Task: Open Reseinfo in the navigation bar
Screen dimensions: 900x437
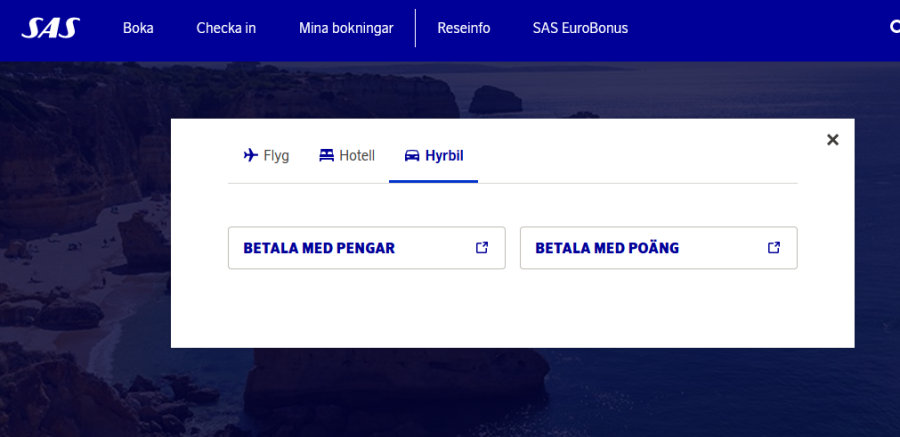Action: coord(464,28)
